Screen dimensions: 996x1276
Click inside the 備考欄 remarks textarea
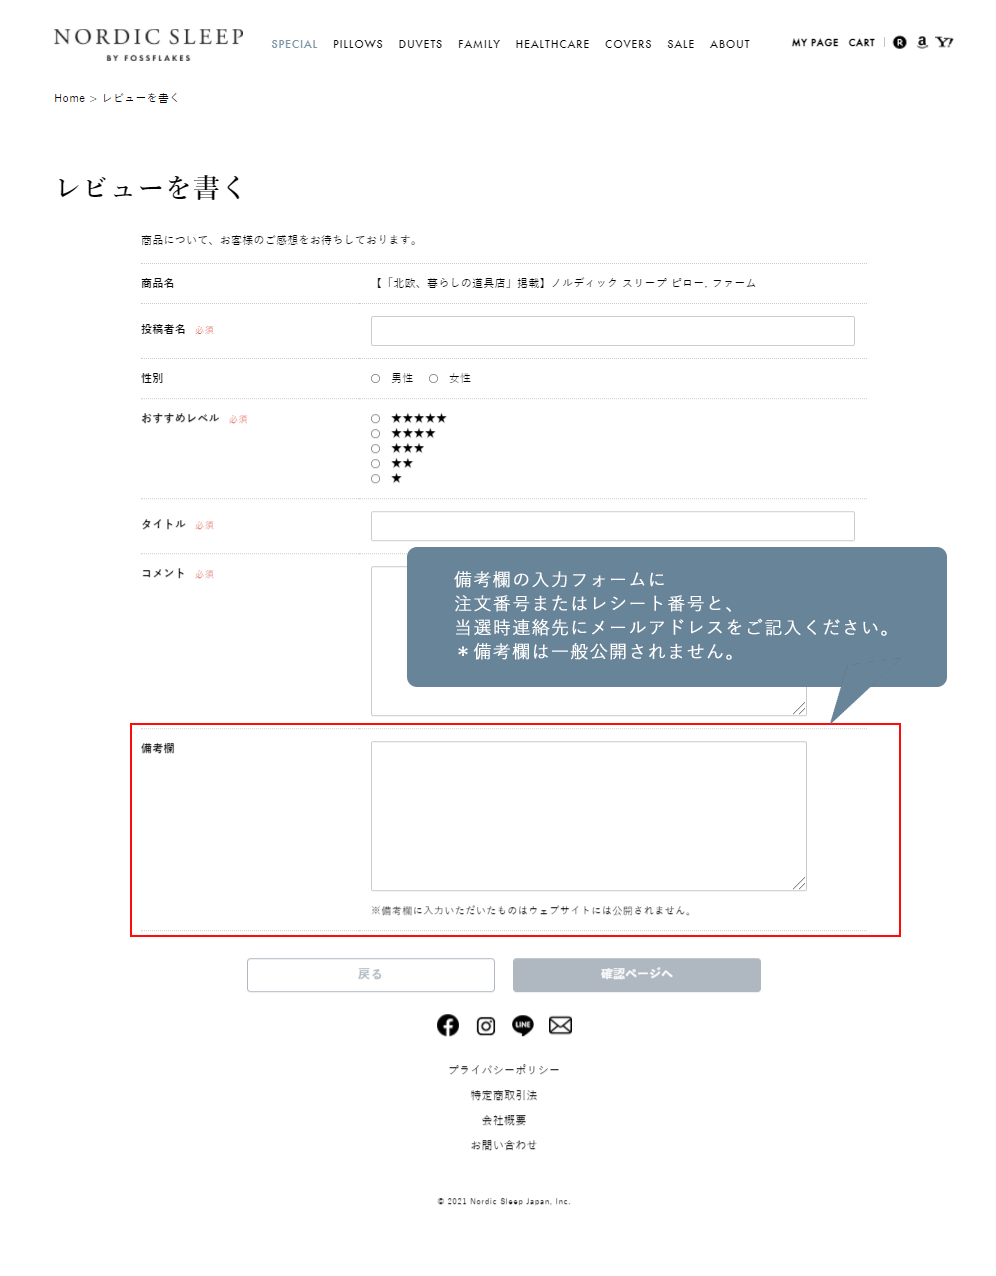click(588, 815)
